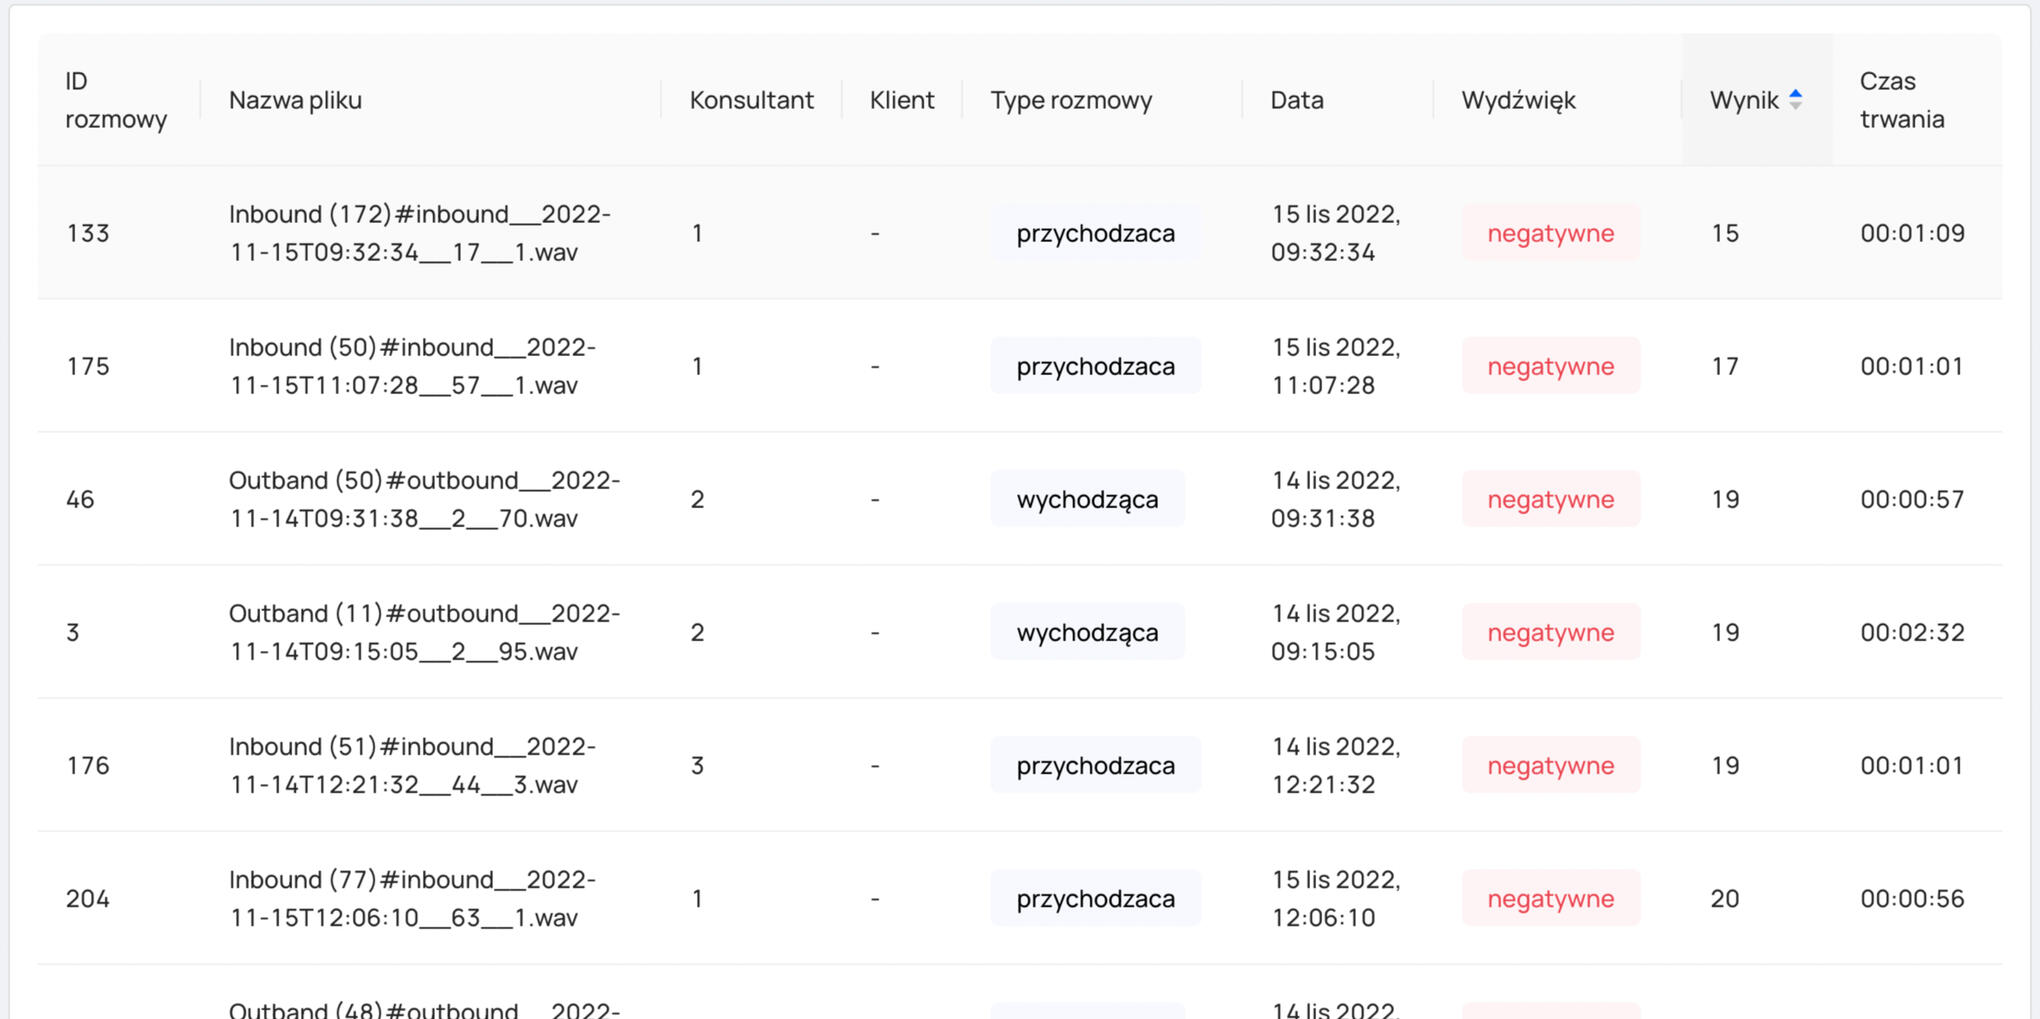
Task: Sort by the Nazwa pliku column header
Action: click(x=295, y=100)
